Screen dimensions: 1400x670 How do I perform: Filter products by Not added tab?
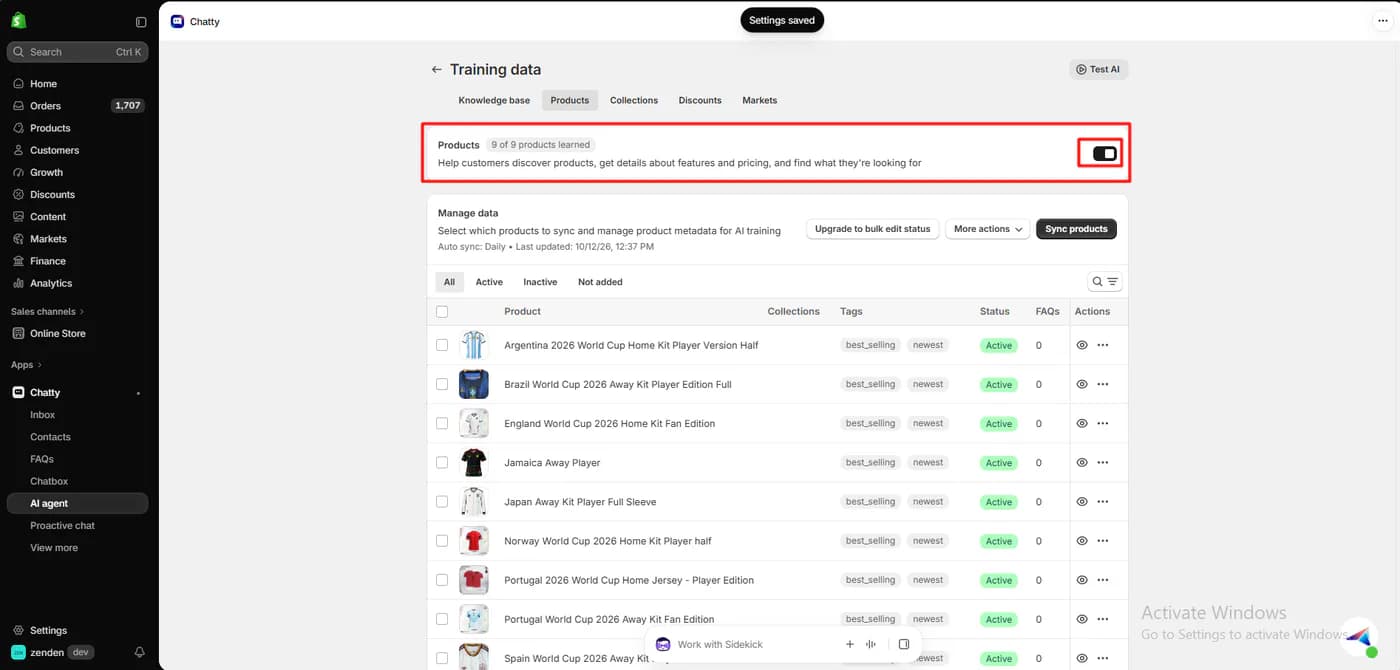[600, 282]
